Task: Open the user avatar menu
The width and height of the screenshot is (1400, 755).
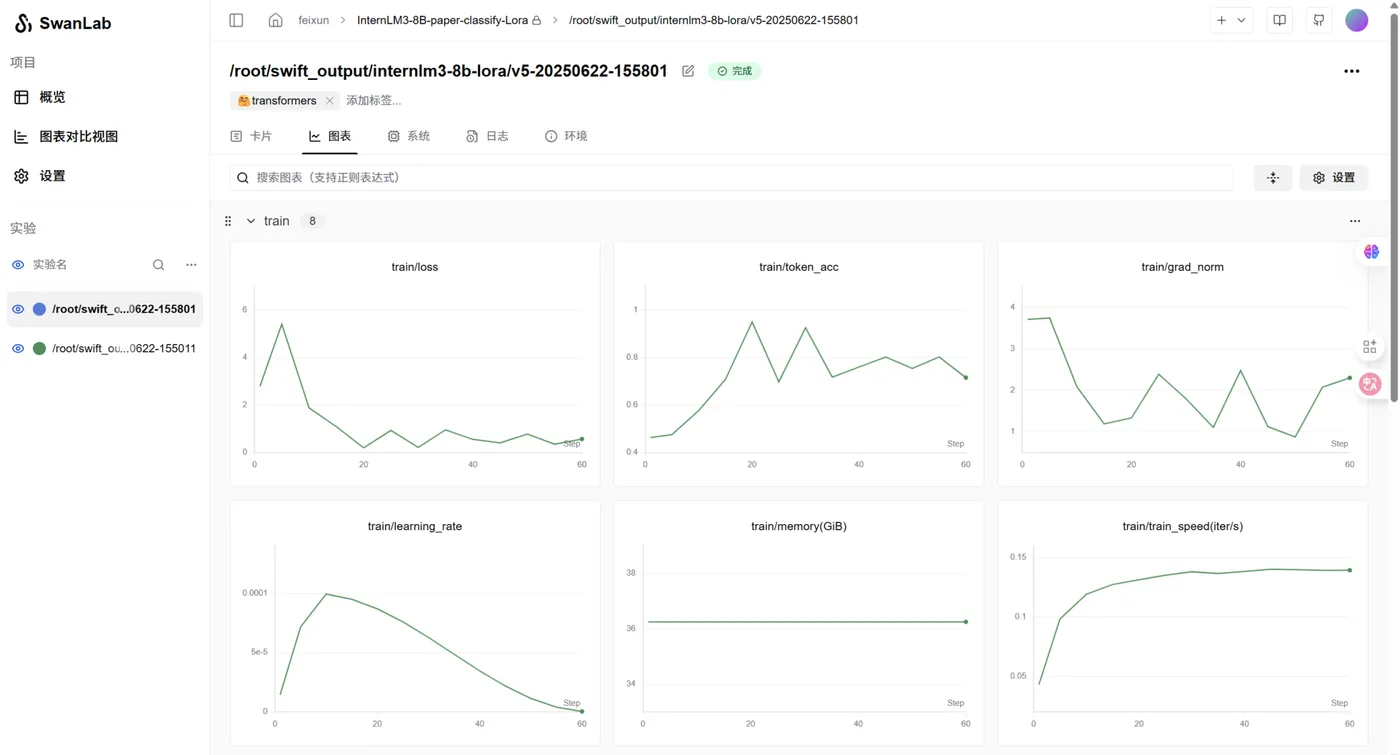Action: pyautogui.click(x=1357, y=20)
